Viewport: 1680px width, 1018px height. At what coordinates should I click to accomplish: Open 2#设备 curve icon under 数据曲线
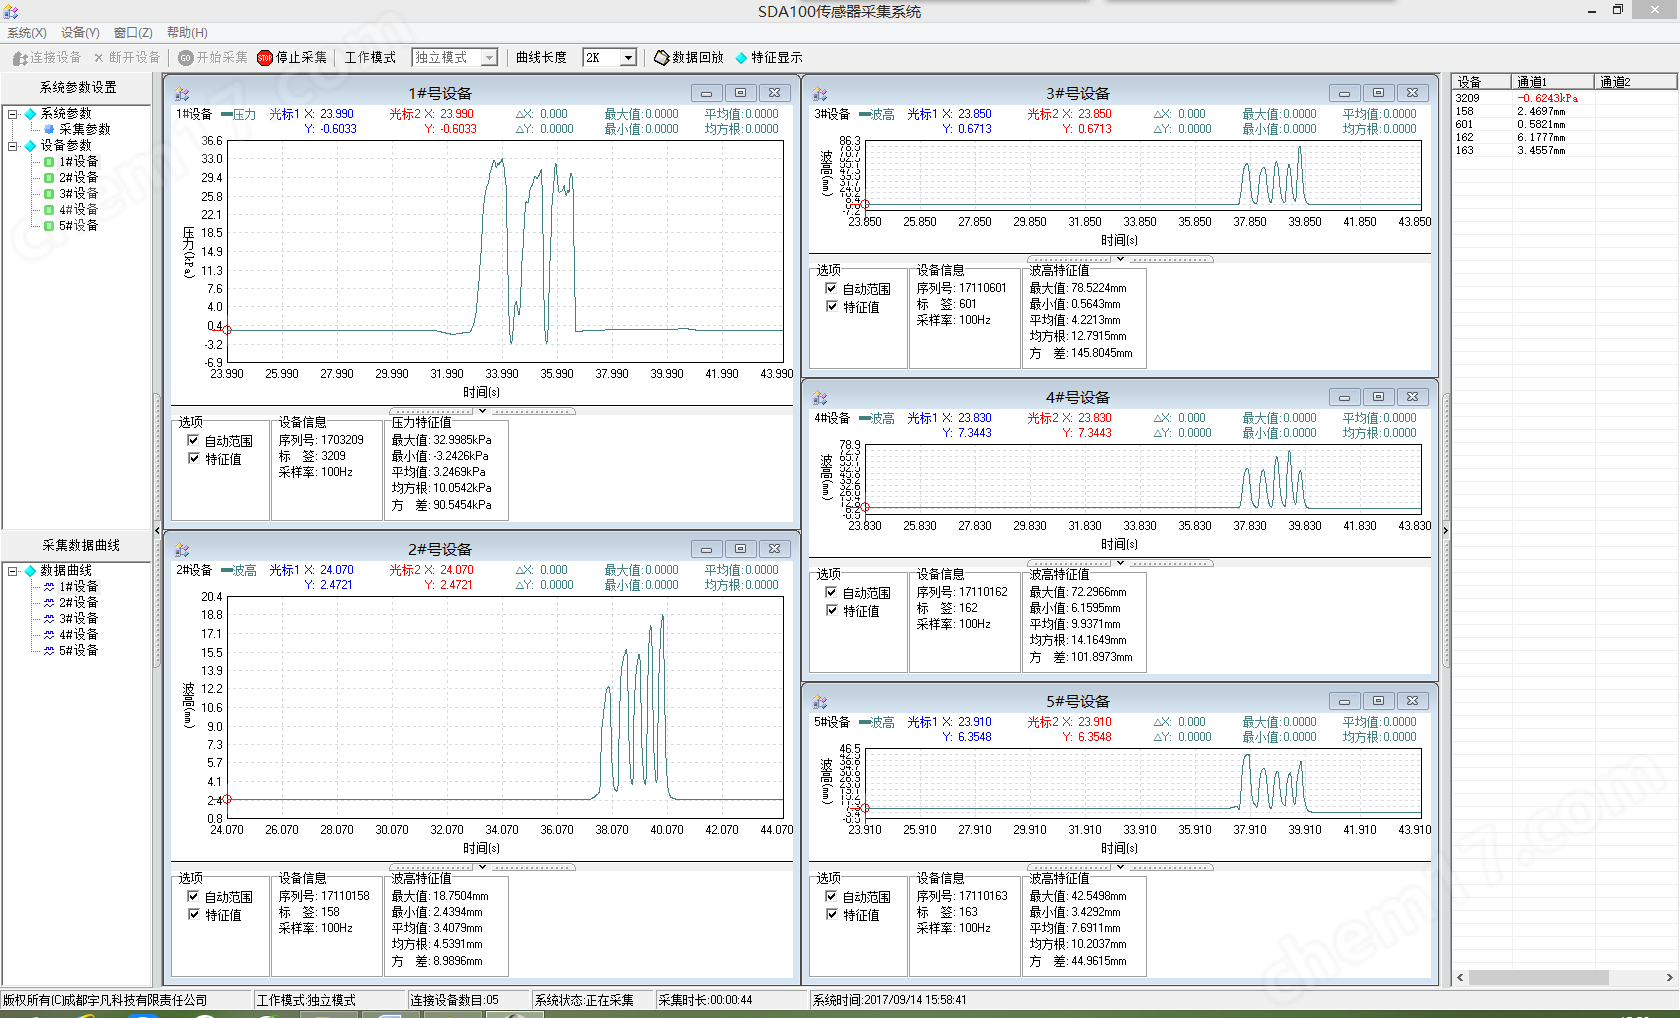pos(49,603)
